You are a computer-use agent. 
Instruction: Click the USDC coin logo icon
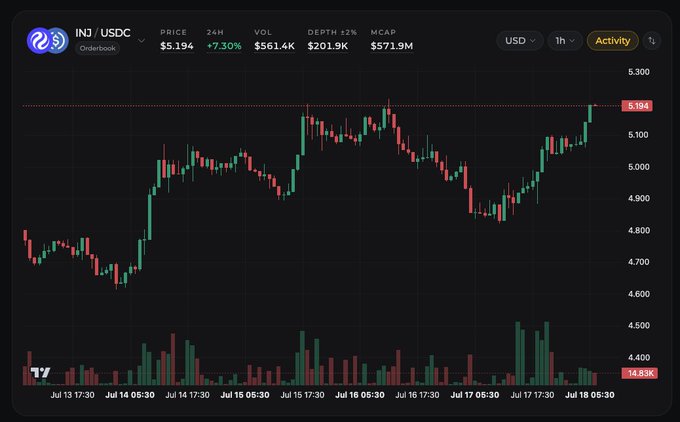(59, 40)
